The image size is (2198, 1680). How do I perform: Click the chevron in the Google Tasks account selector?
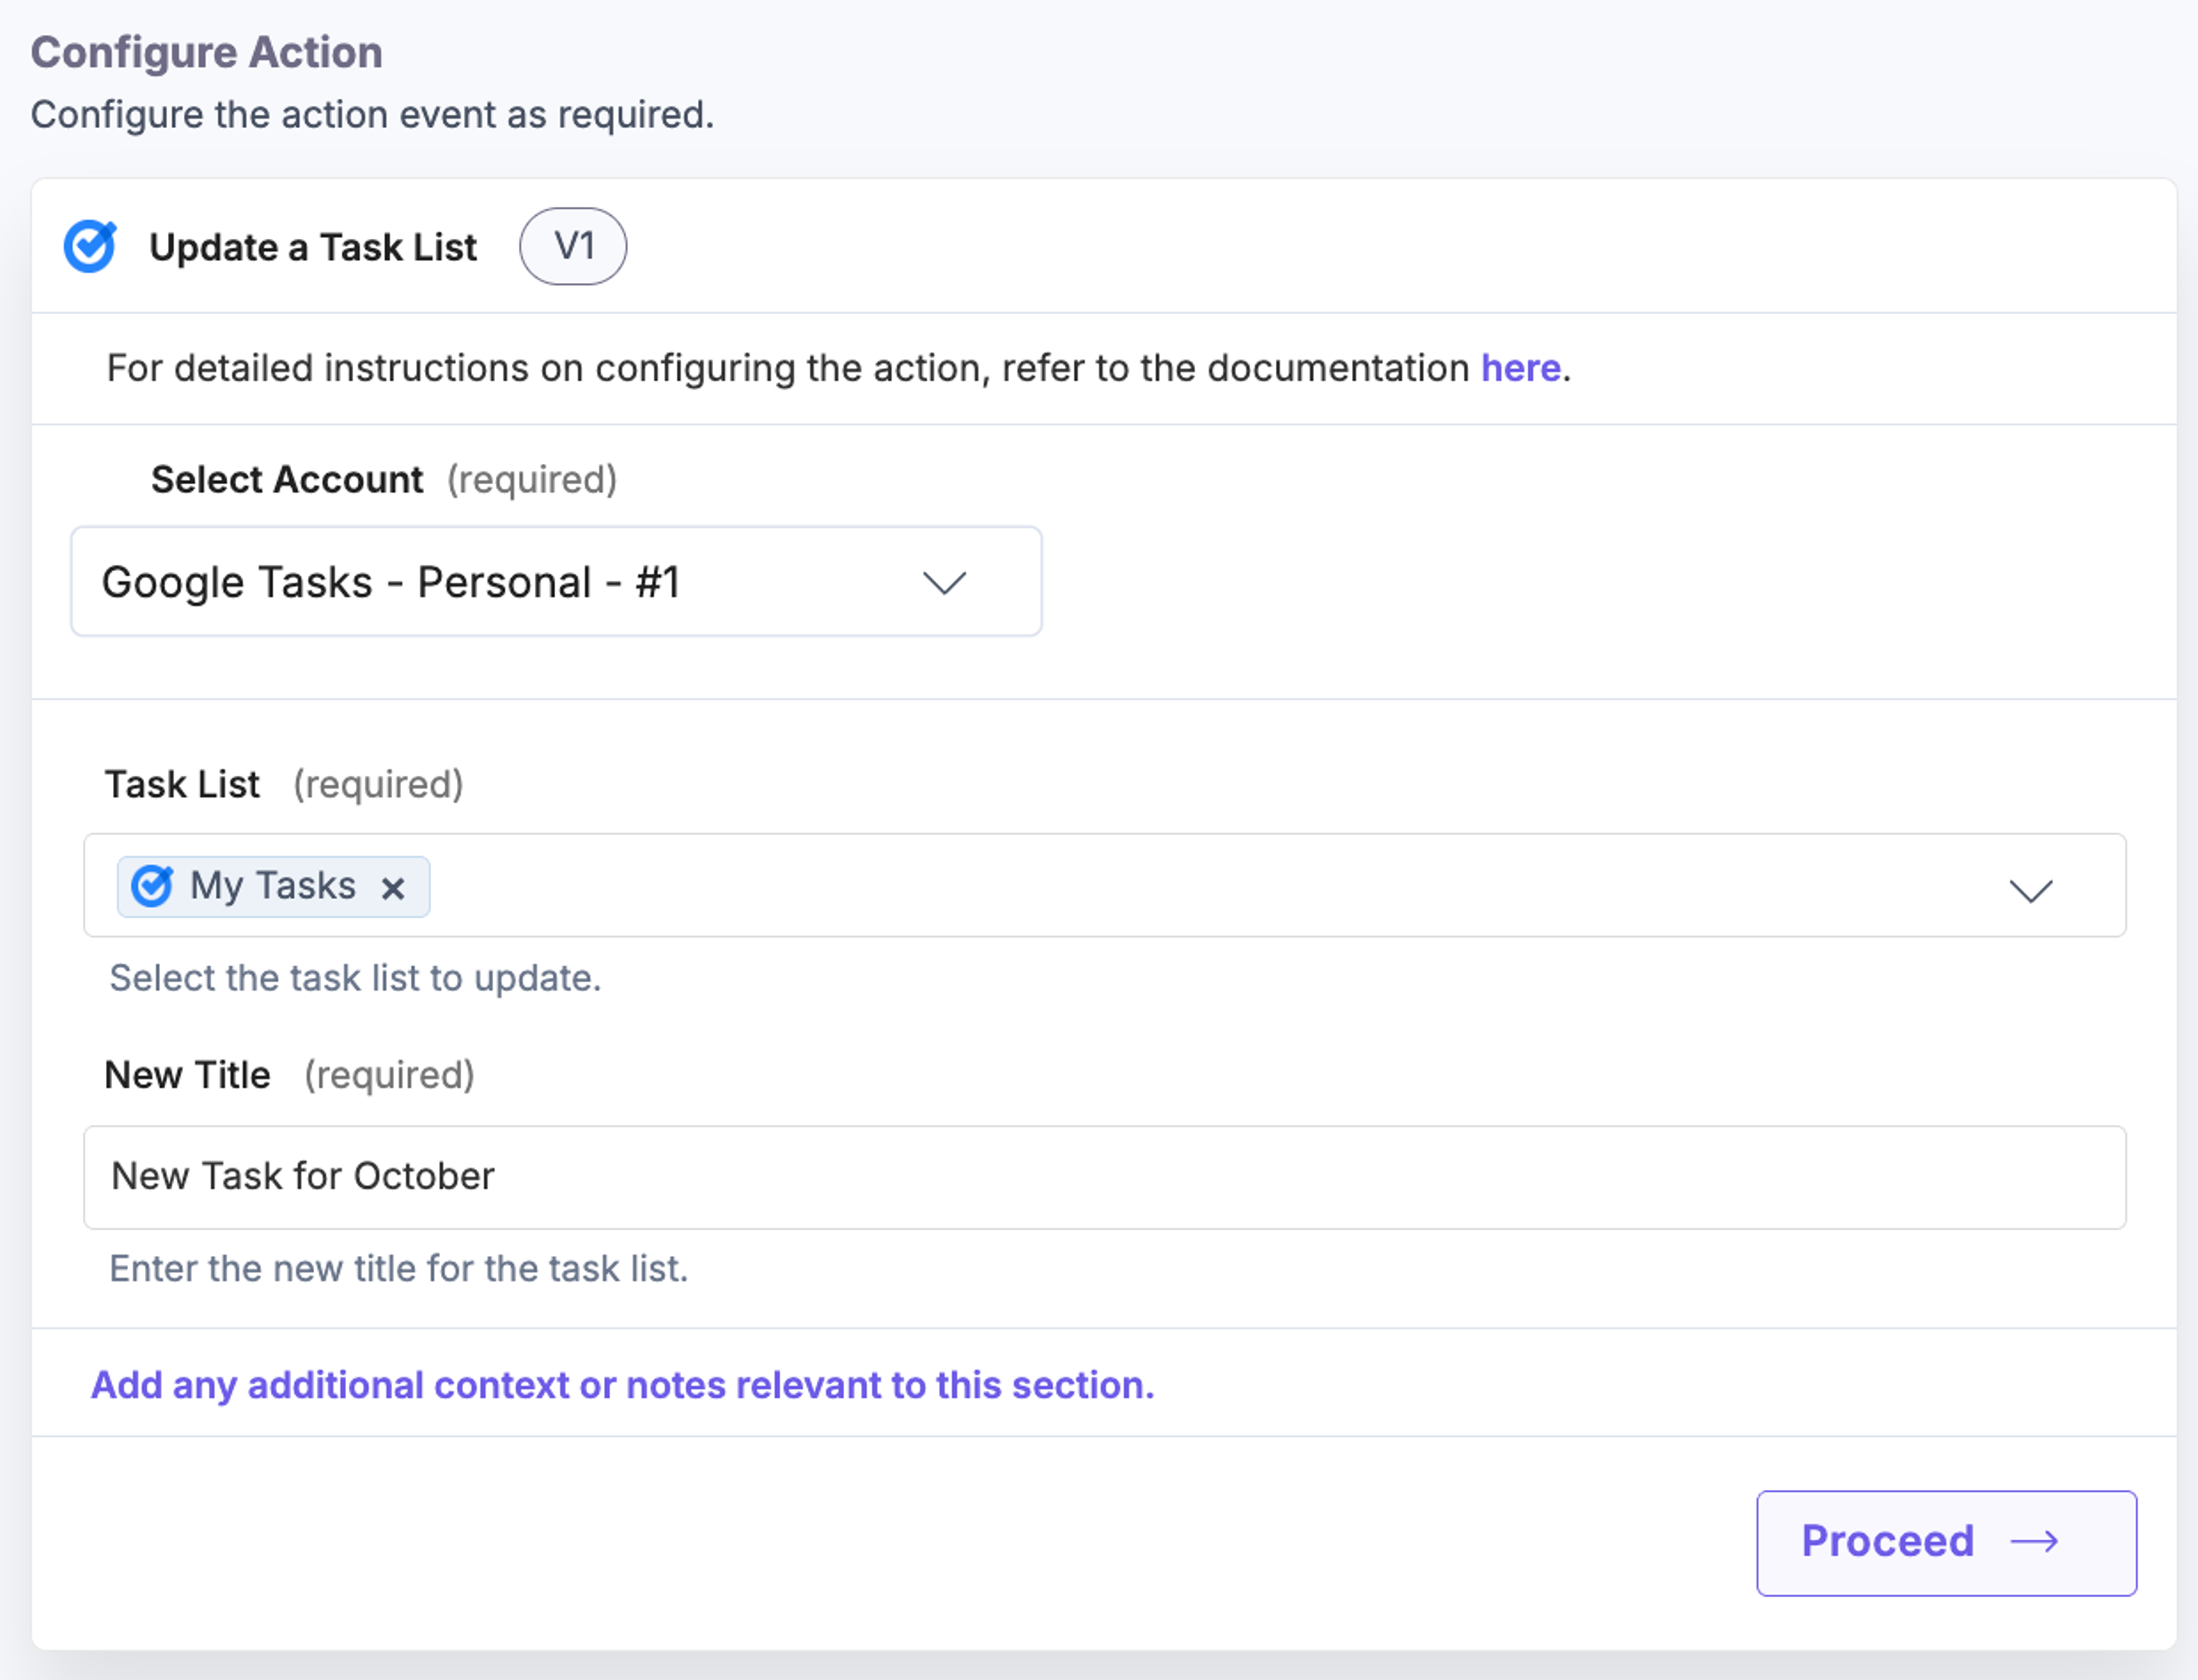click(x=944, y=582)
